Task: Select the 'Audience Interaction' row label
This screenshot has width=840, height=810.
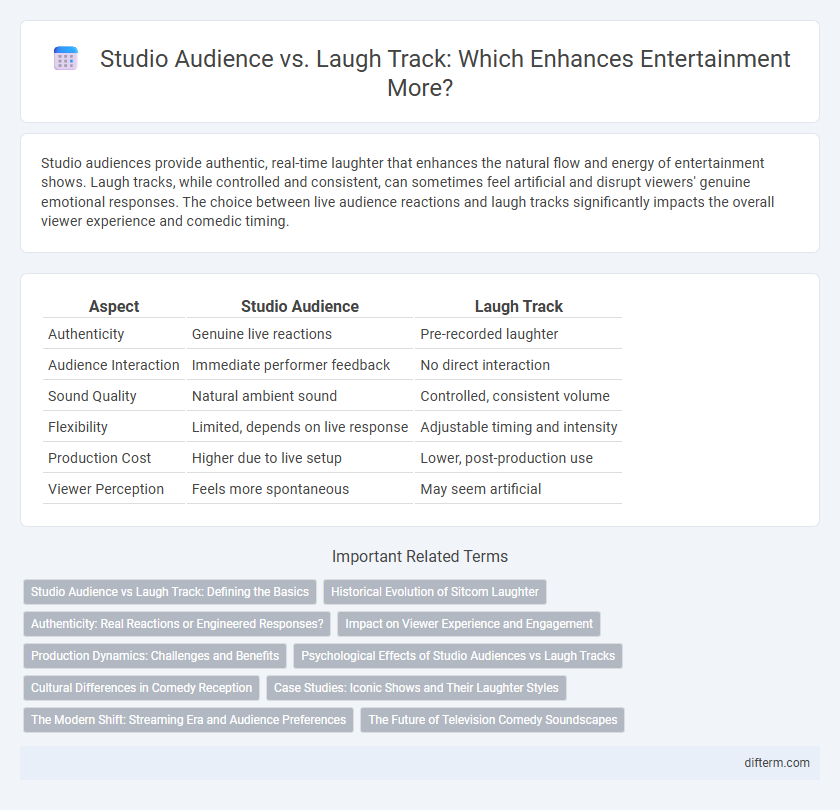Action: point(114,365)
